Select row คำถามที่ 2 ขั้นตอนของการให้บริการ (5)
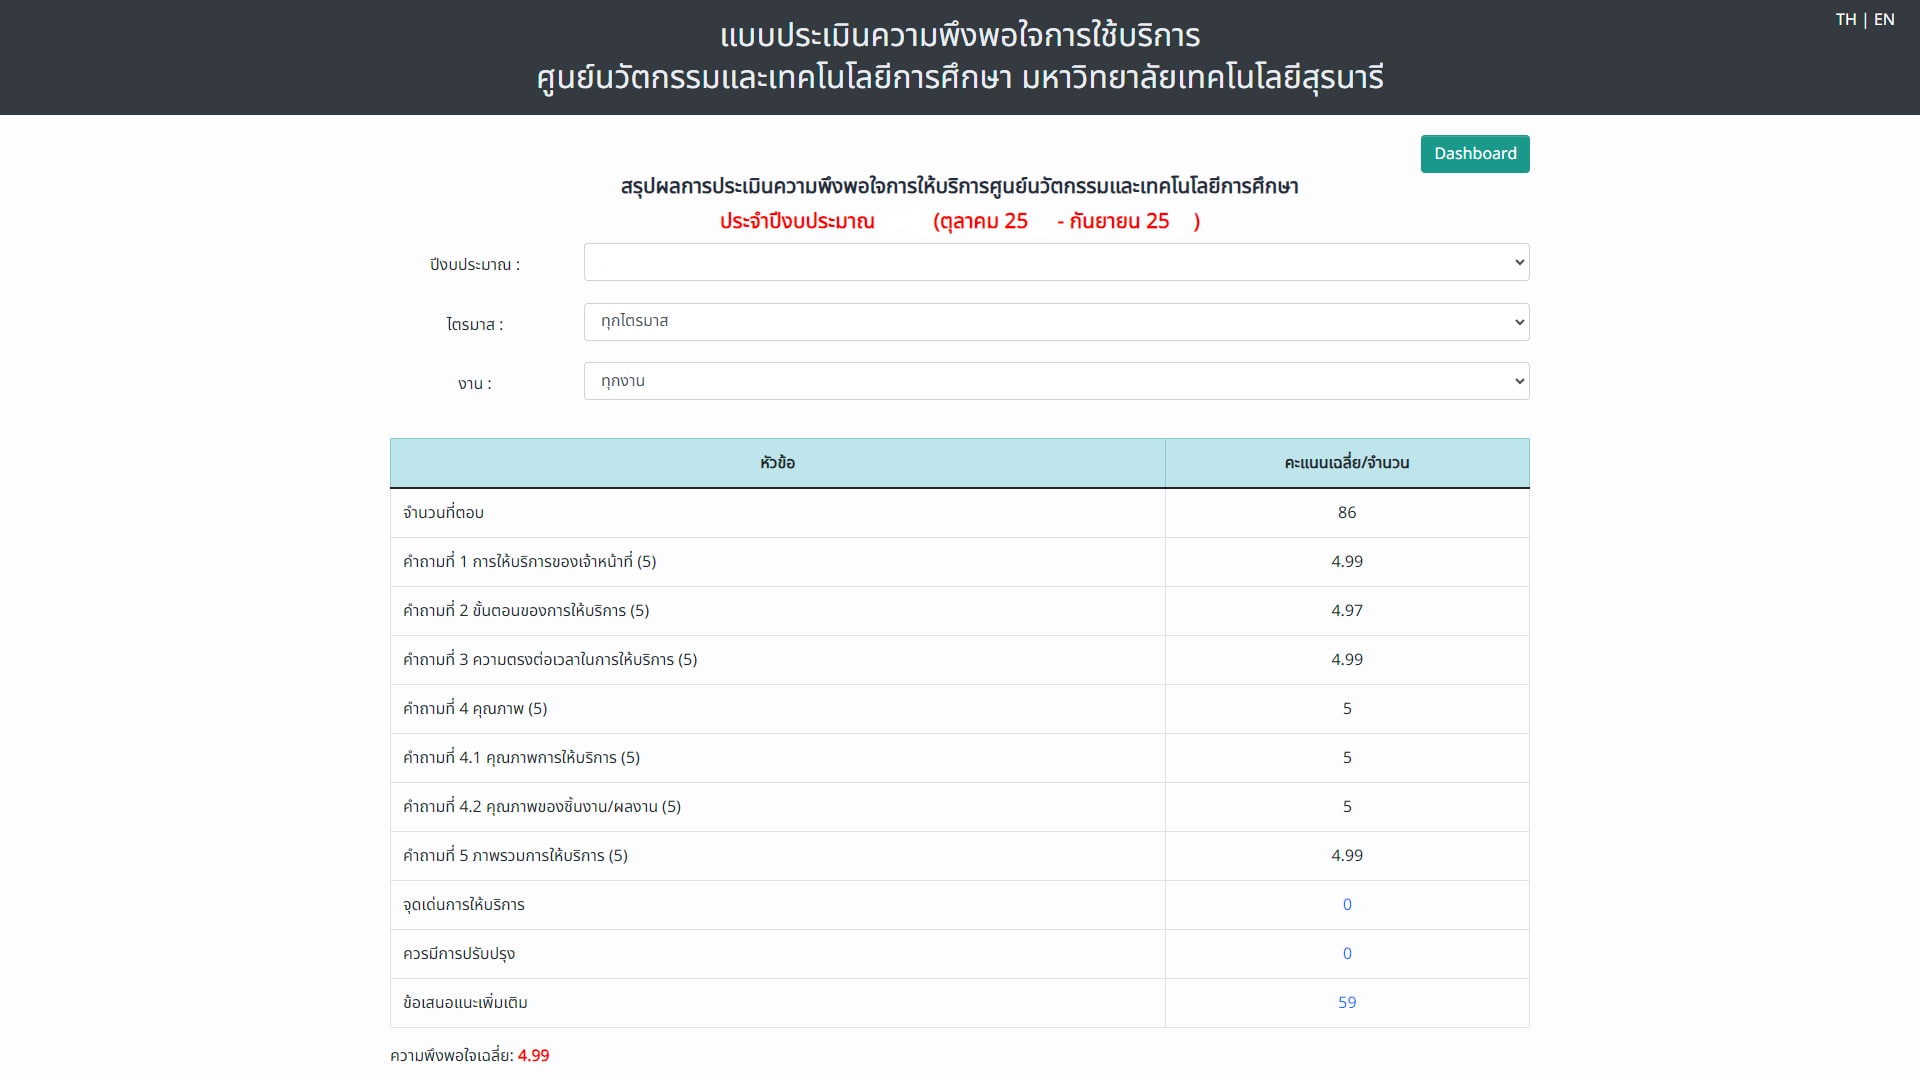 (959, 611)
